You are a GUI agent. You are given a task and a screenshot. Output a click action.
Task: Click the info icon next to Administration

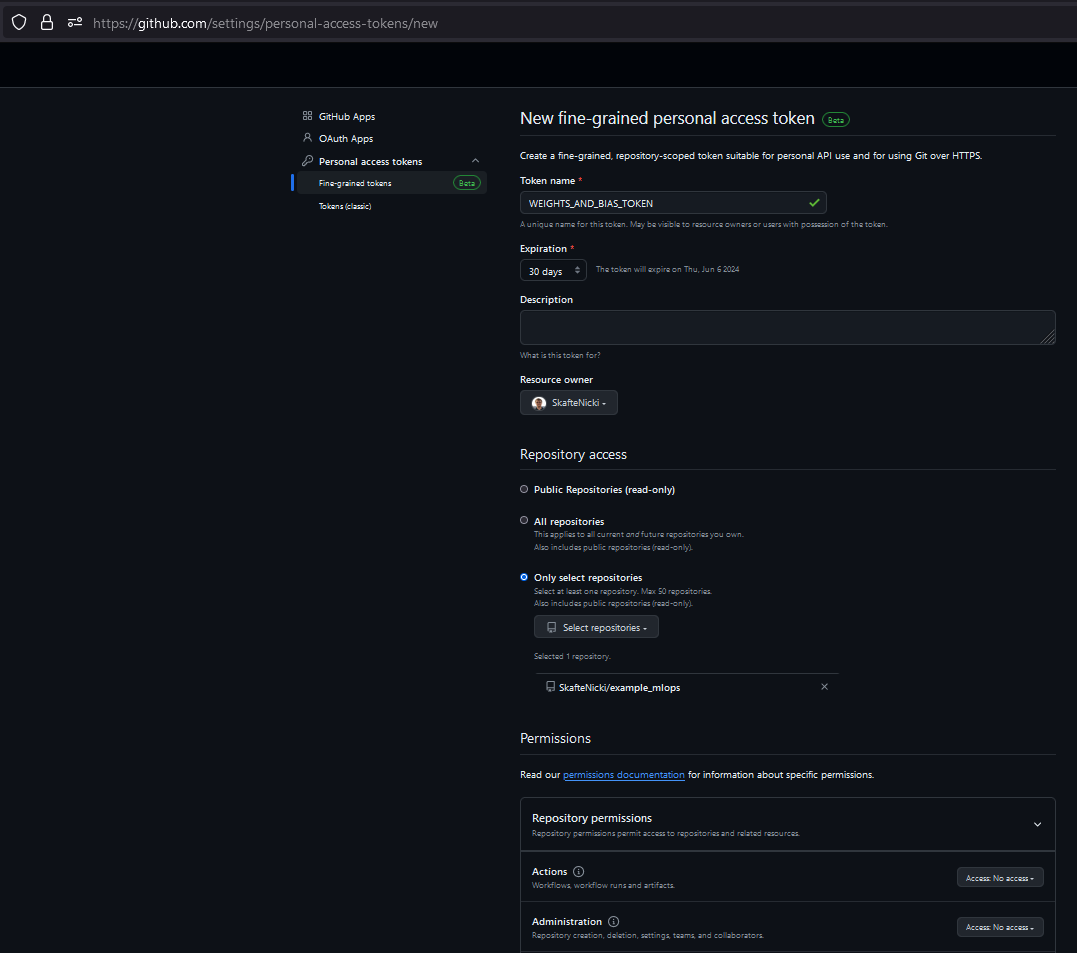click(x=613, y=921)
